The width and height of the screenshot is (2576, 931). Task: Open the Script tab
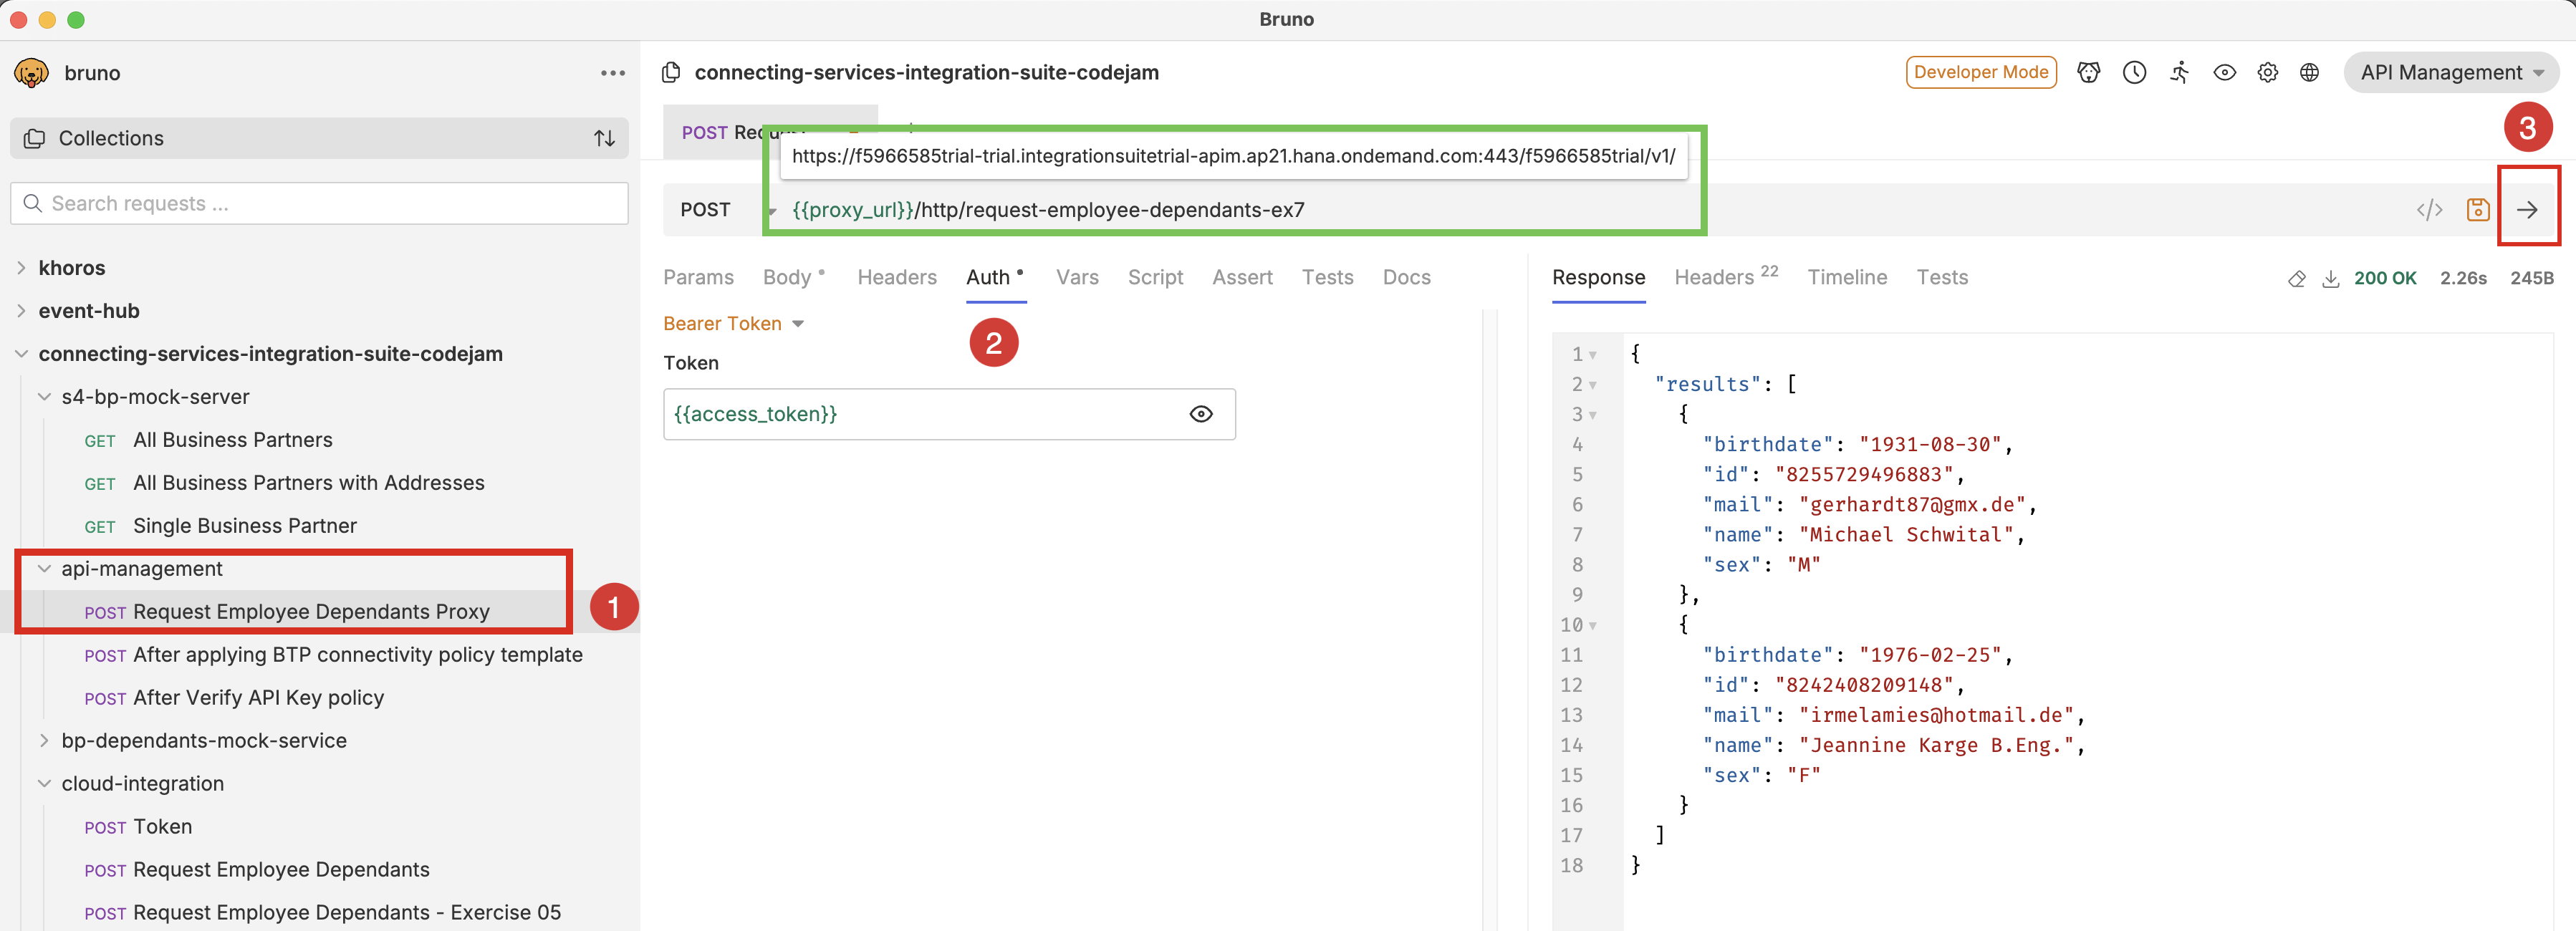click(x=1155, y=277)
